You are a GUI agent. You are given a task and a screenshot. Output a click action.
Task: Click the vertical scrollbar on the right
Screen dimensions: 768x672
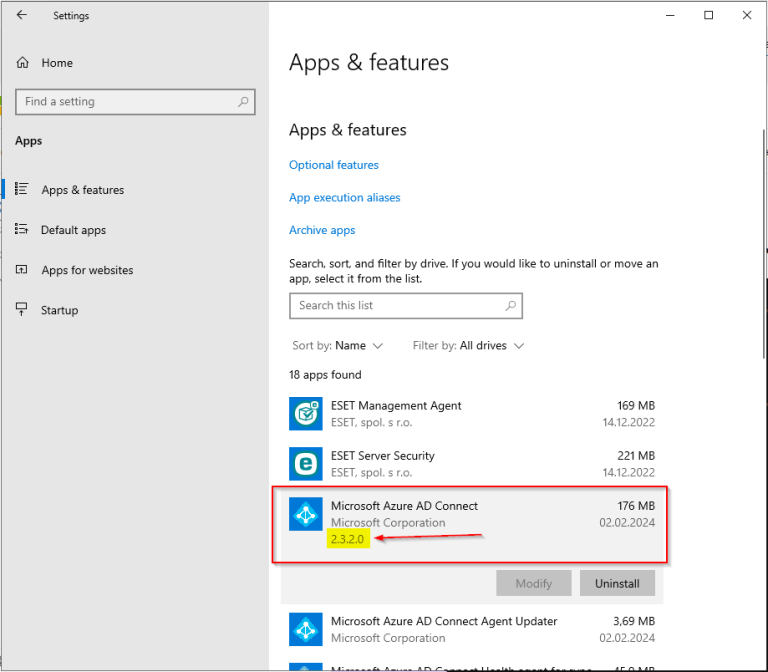tap(764, 245)
